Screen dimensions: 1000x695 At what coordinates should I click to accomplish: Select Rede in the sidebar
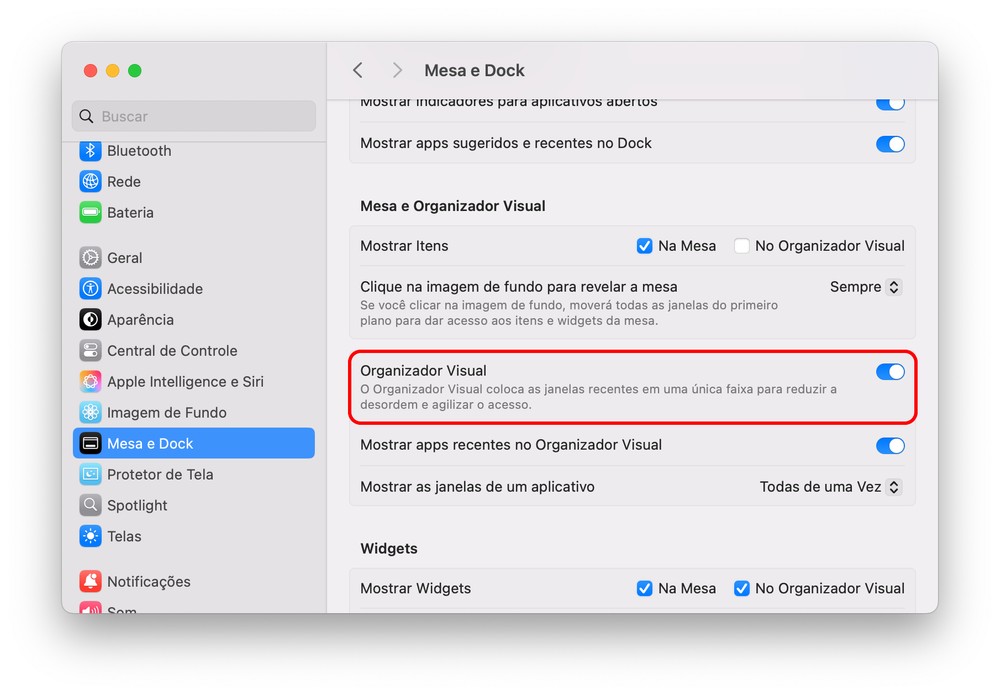point(193,182)
